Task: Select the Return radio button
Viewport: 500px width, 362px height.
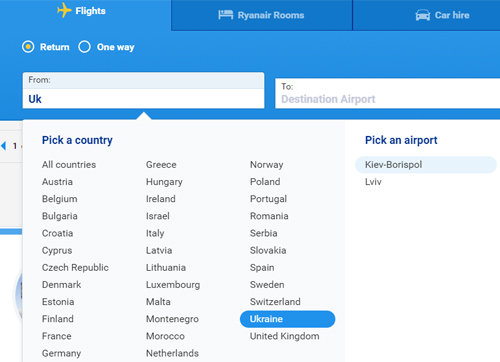Action: (x=28, y=47)
